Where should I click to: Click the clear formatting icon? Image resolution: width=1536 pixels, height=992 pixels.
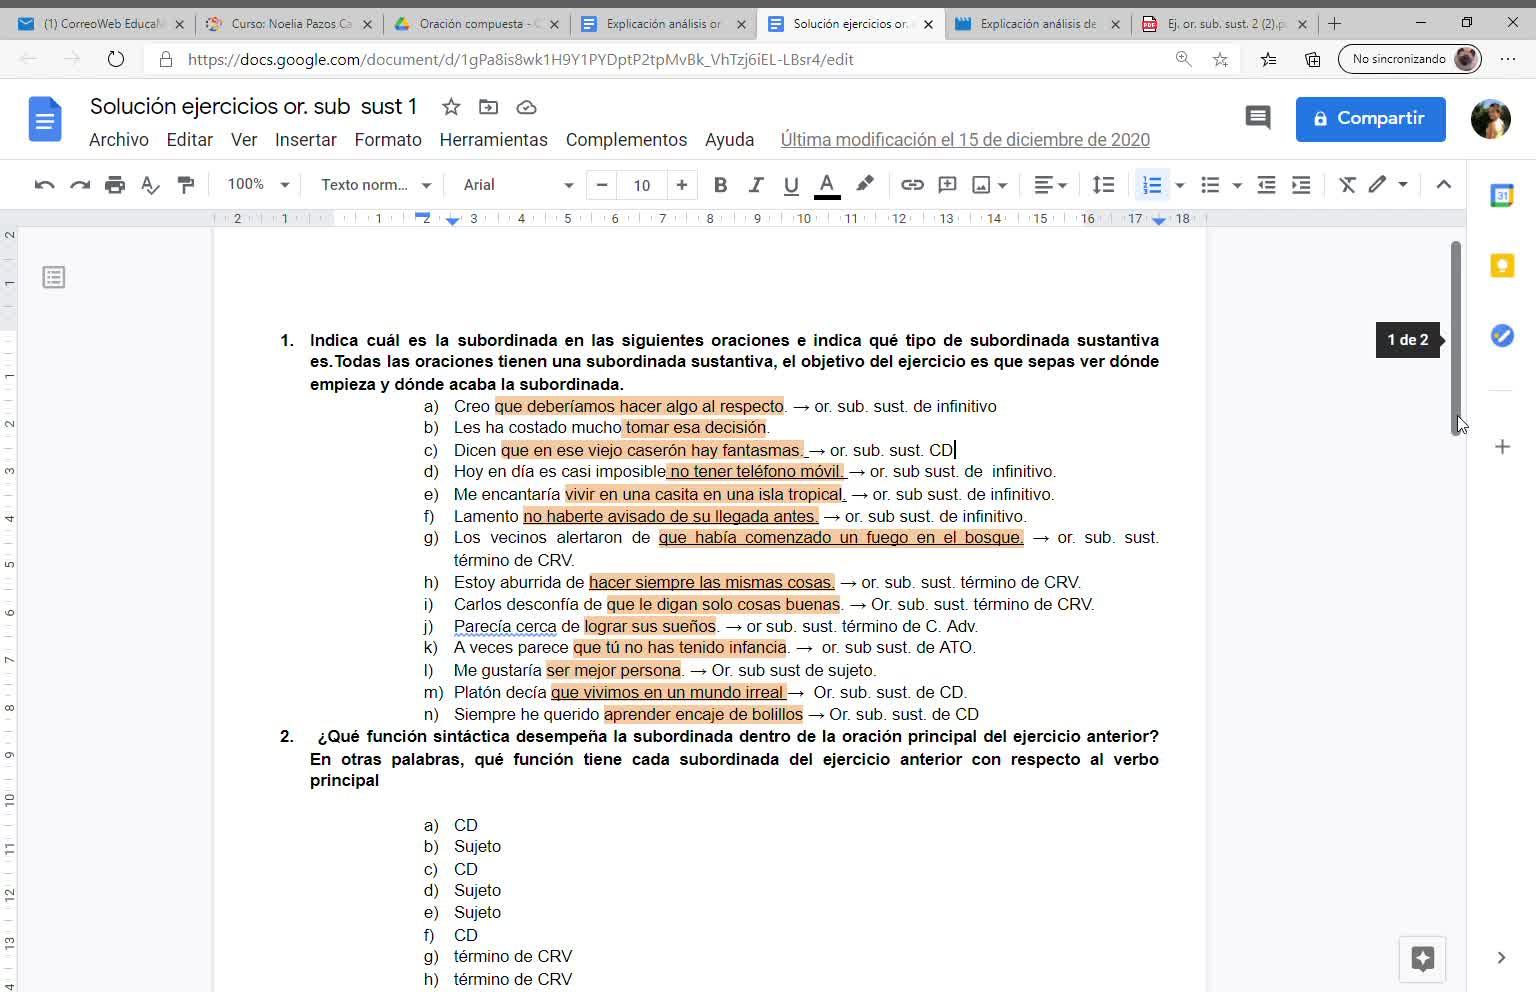(1347, 185)
